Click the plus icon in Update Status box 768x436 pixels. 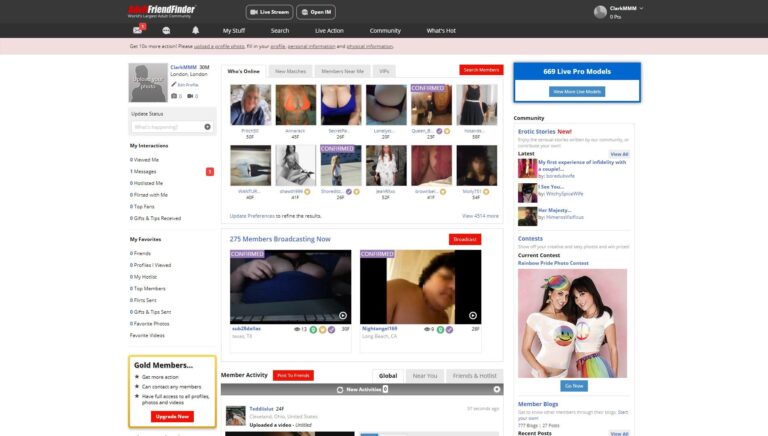208,127
